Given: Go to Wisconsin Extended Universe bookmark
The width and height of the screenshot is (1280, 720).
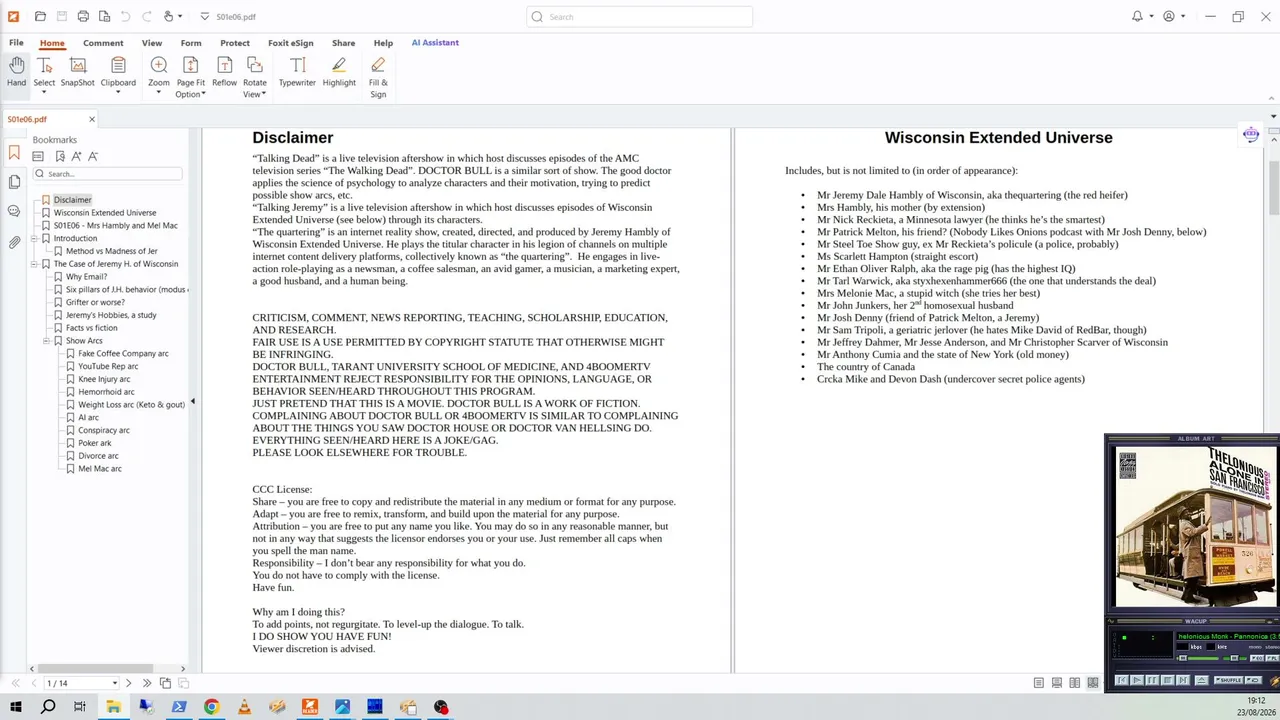Looking at the screenshot, I should [x=105, y=213].
